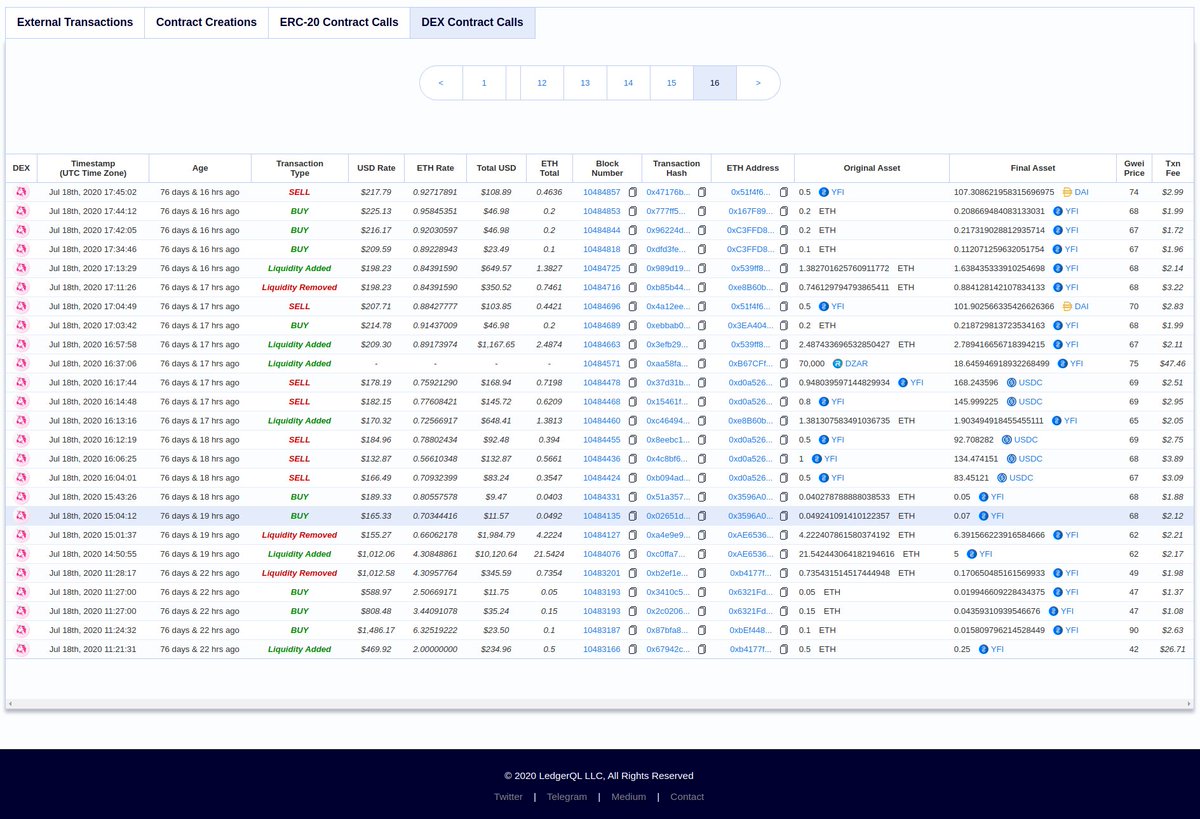The image size is (1200, 819).
Task: Click copy icon next to address 0x3EA404...
Action: click(x=784, y=326)
